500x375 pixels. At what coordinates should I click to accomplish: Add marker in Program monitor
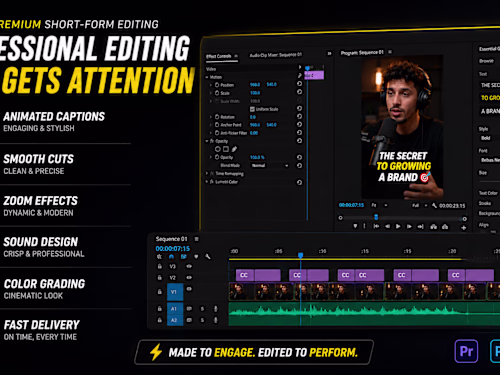point(355,226)
